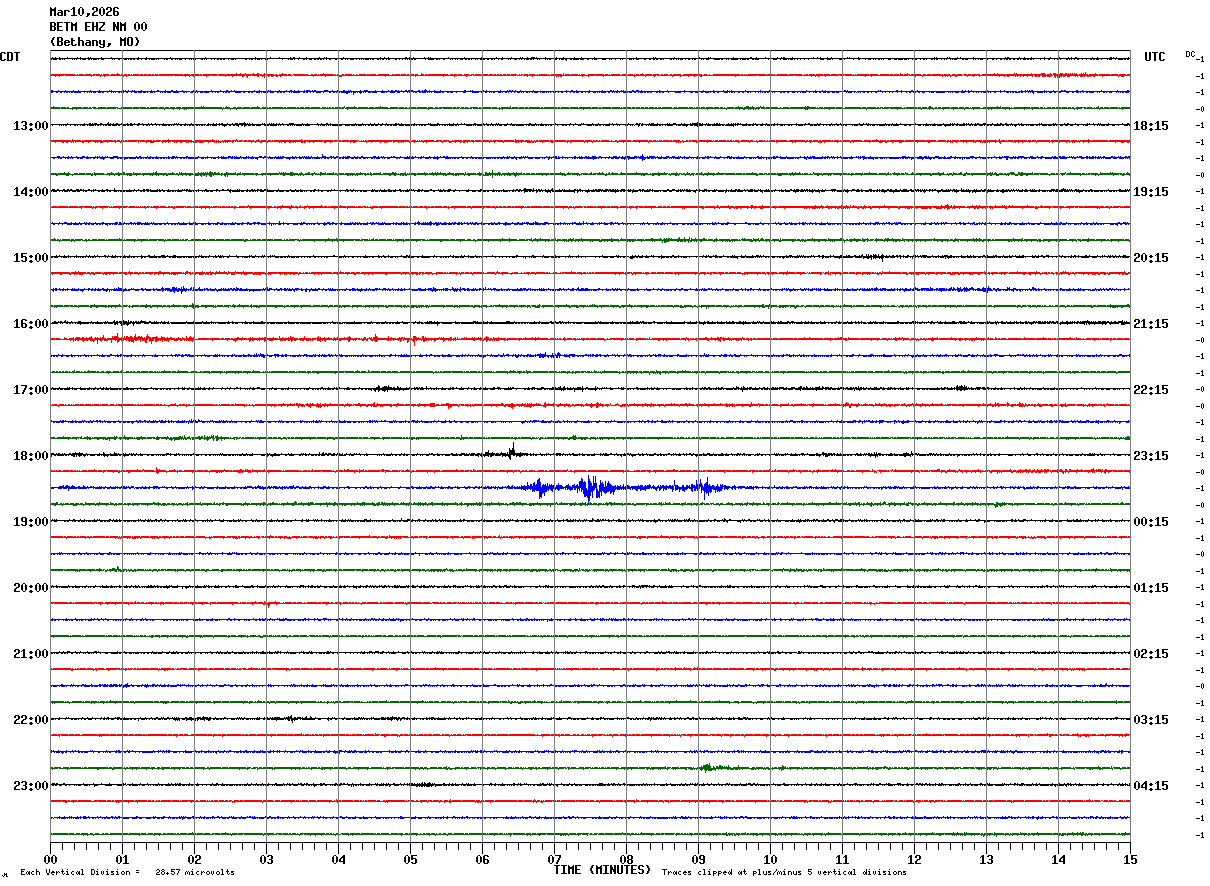The height and width of the screenshot is (886, 1210).
Task: Click minute 07 on the bottom axis
Action: 554,859
